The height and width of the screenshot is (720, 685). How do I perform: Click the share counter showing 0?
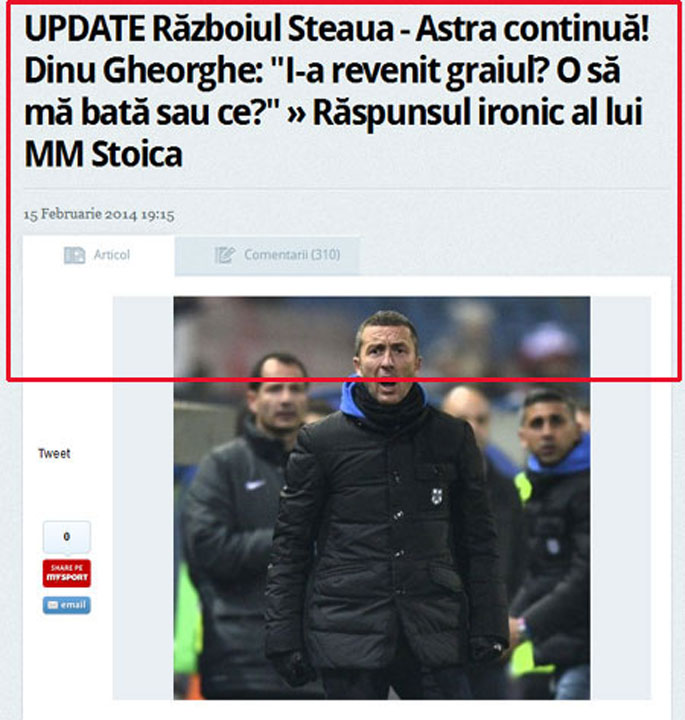(67, 536)
